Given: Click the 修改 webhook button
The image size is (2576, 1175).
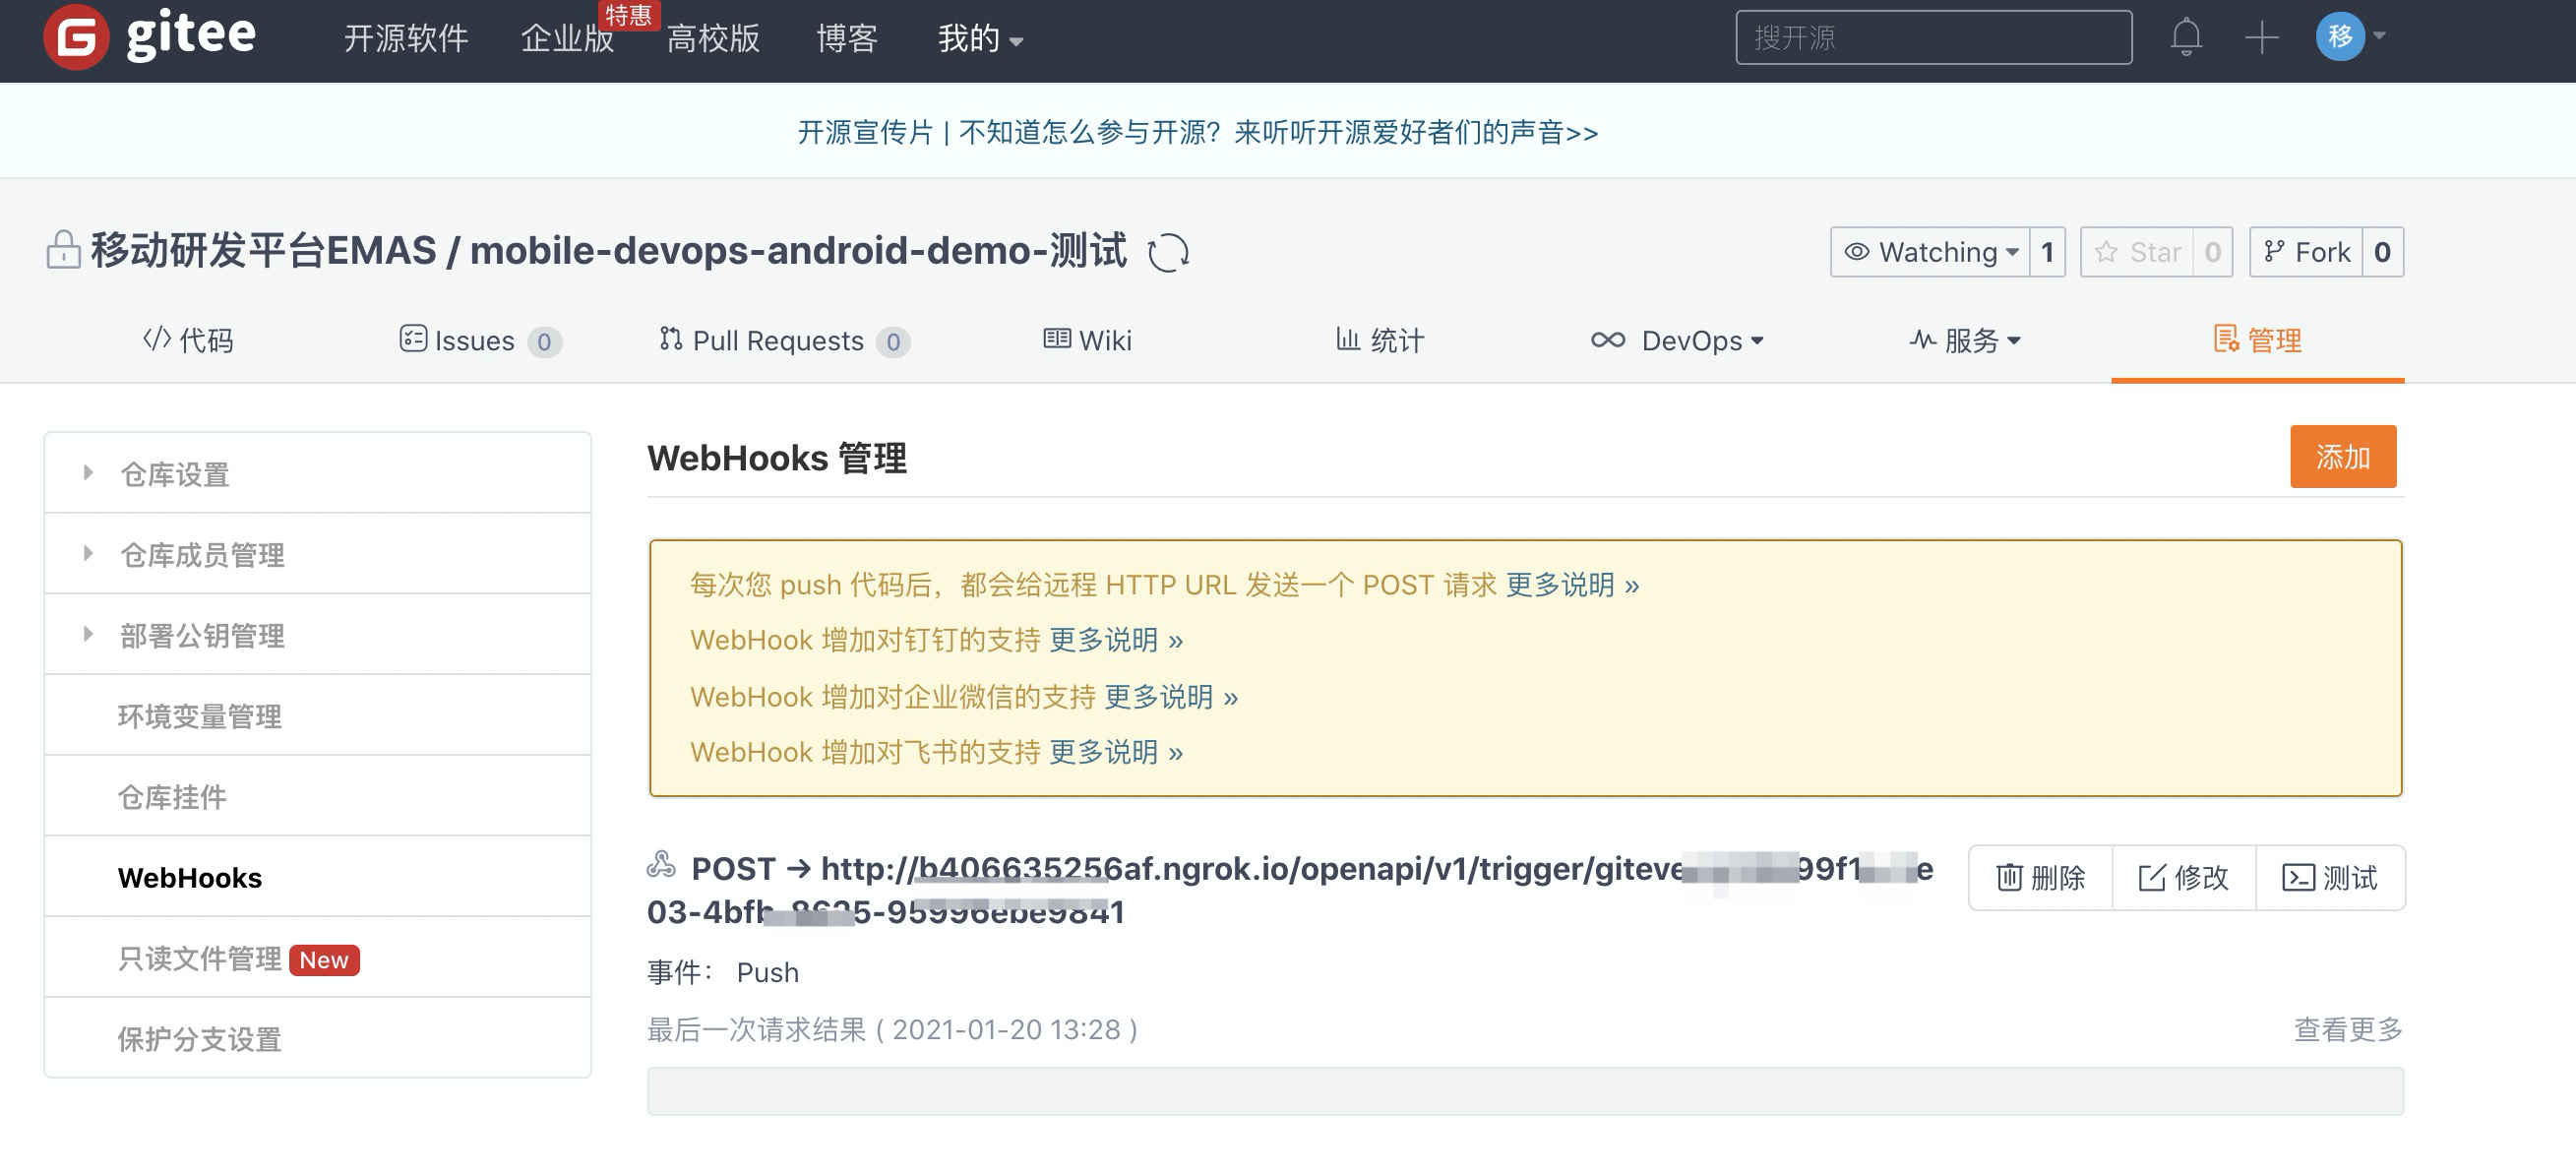Looking at the screenshot, I should [x=2184, y=878].
